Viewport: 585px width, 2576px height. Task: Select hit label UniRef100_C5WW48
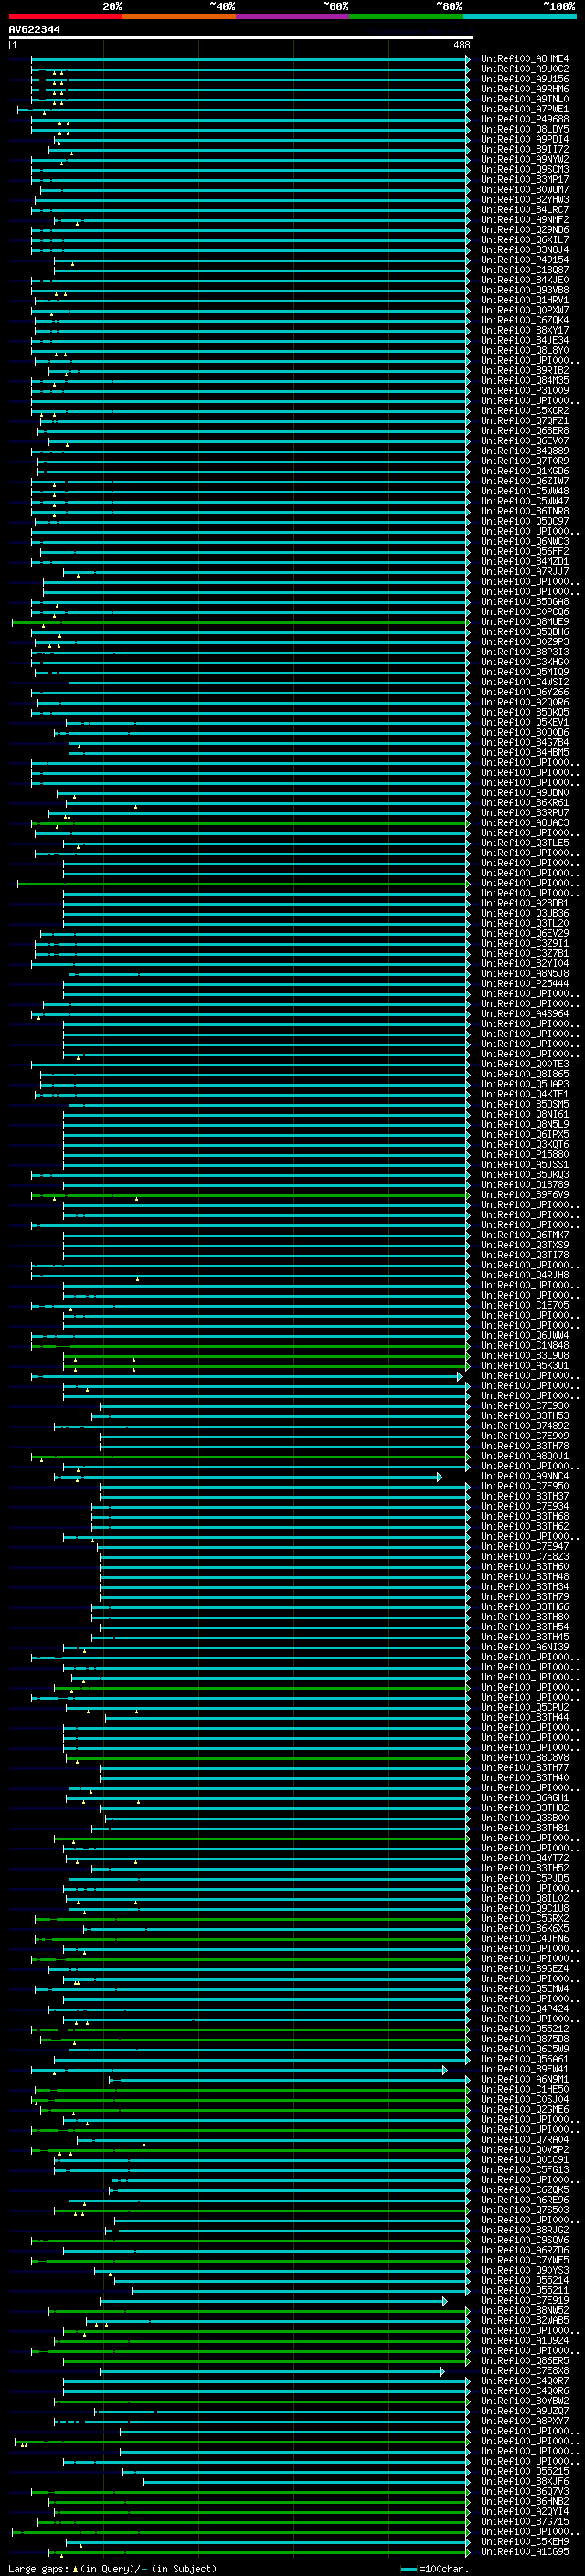[x=525, y=491]
